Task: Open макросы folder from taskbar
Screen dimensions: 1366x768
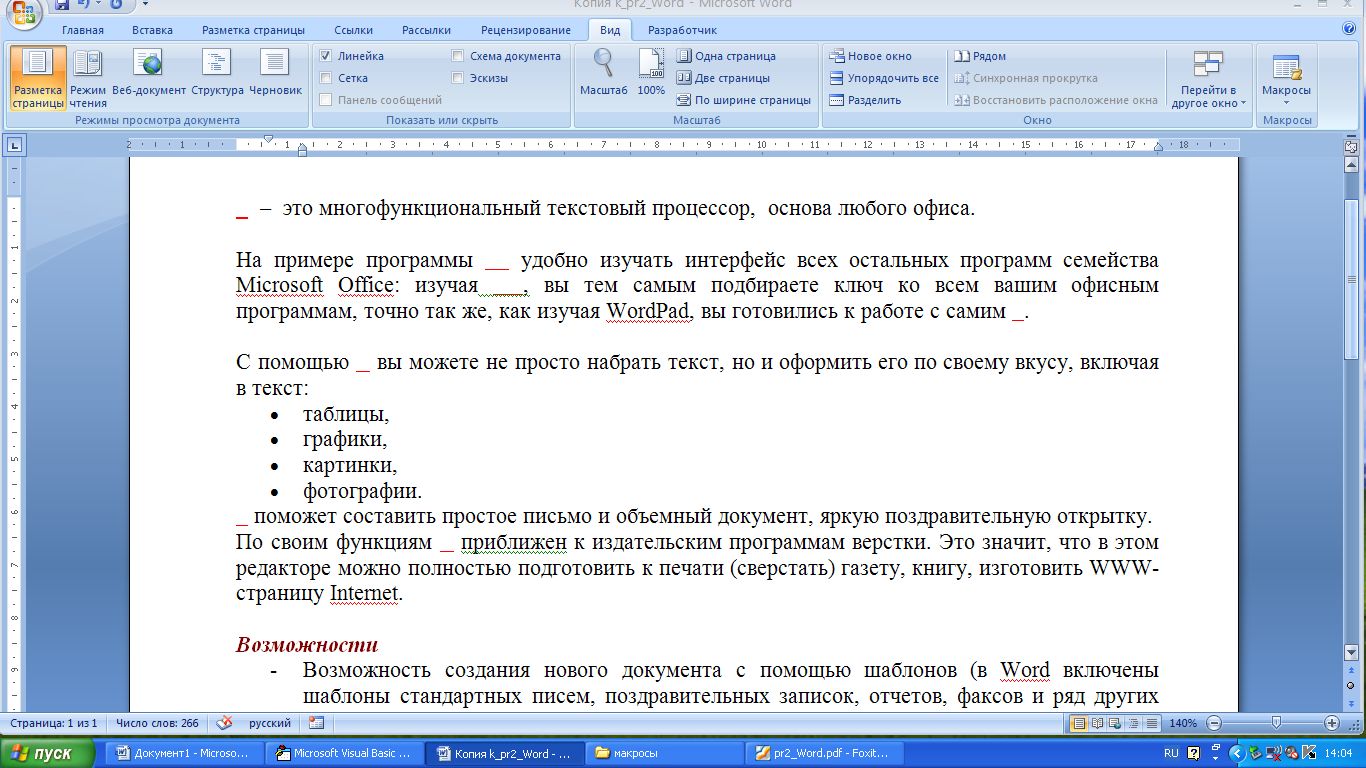Action: [x=664, y=753]
